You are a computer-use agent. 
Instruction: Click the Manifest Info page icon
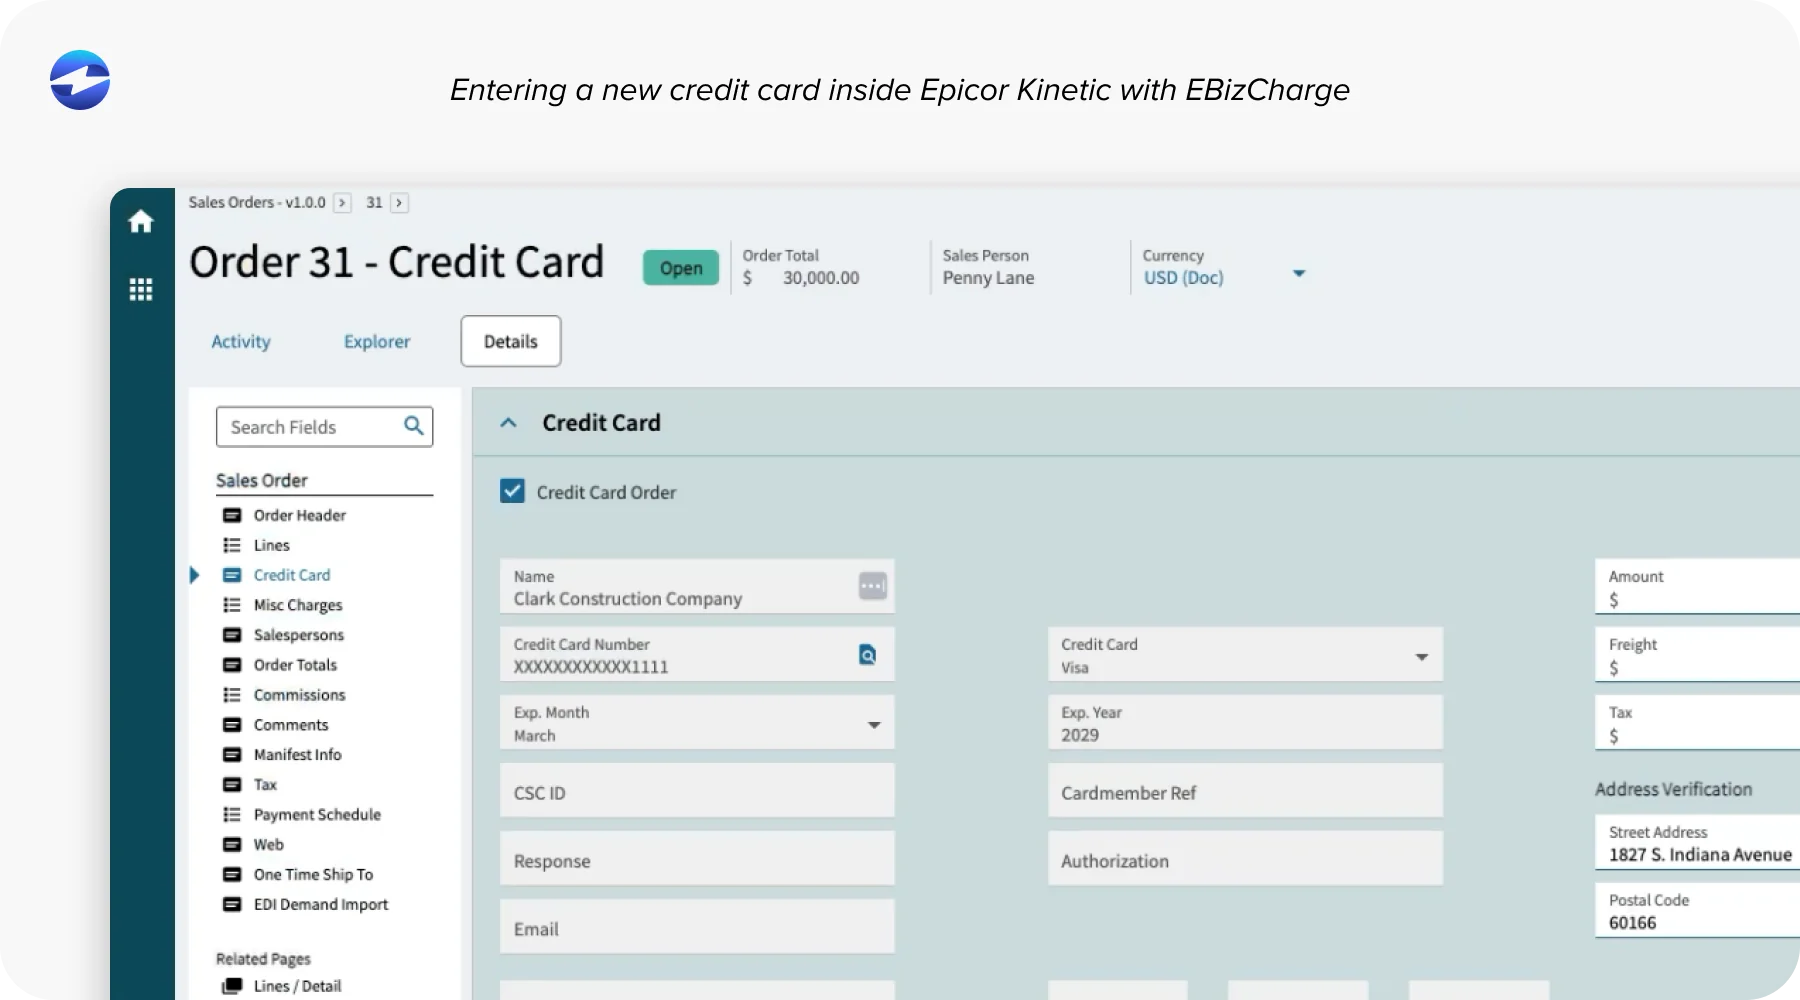232,755
